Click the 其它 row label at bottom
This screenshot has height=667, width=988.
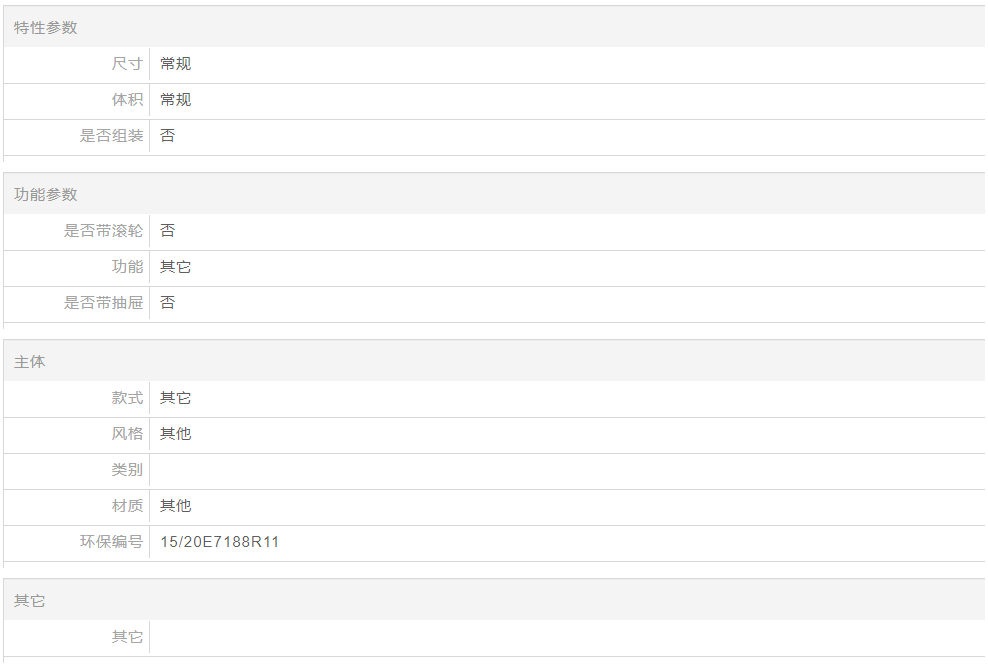click(127, 636)
